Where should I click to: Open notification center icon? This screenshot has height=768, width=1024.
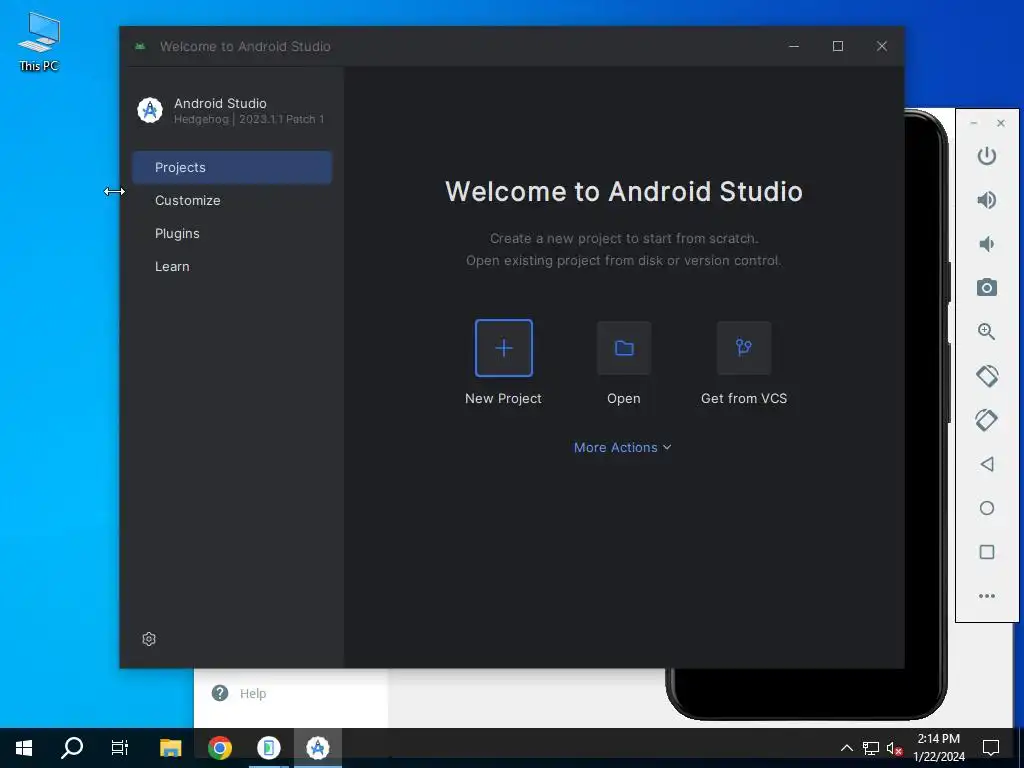click(x=991, y=748)
